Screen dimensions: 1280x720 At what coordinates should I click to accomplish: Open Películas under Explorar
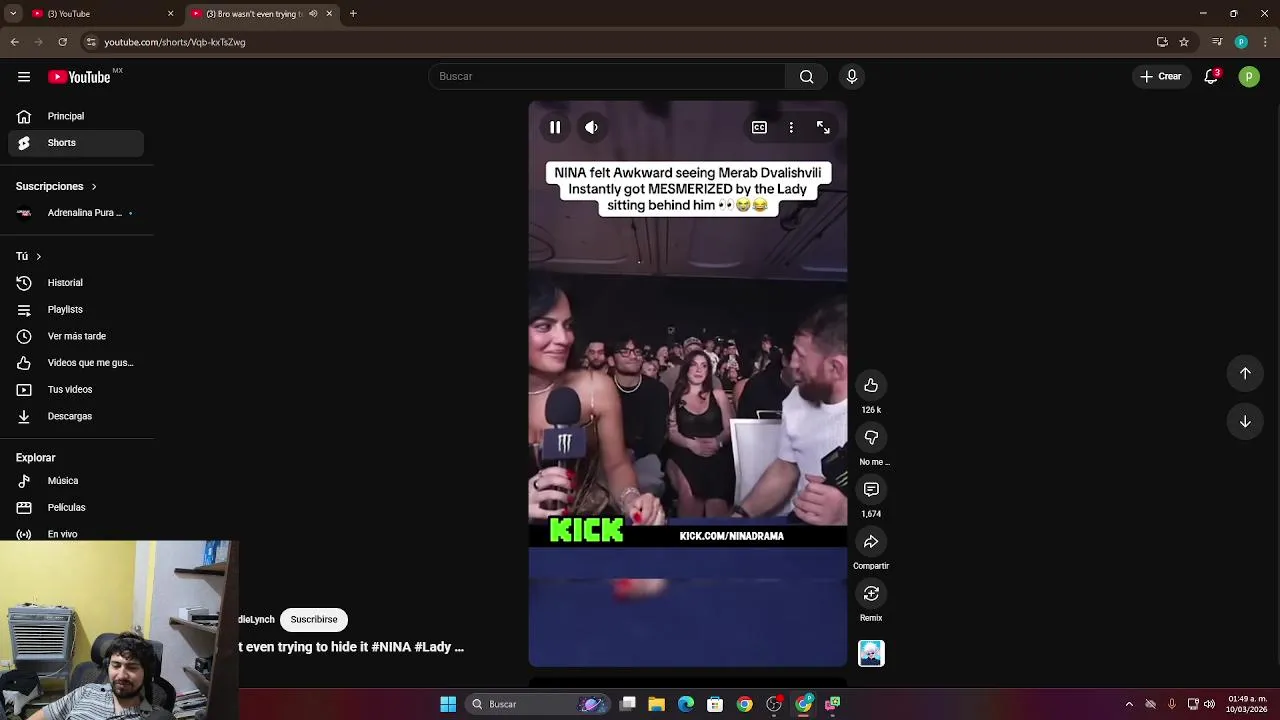click(76, 508)
